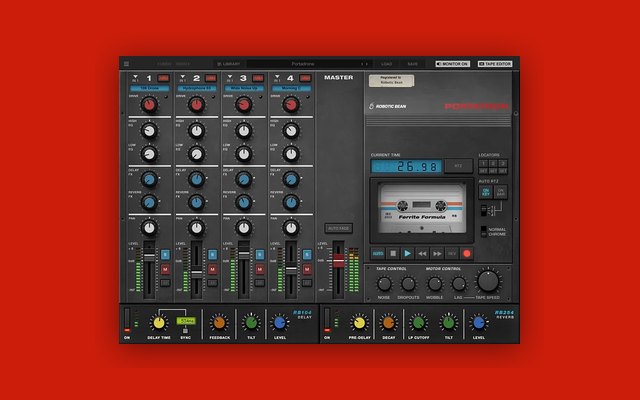This screenshot has height=400, width=640.
Task: Mute channel 2 with M button
Action: (x=212, y=269)
